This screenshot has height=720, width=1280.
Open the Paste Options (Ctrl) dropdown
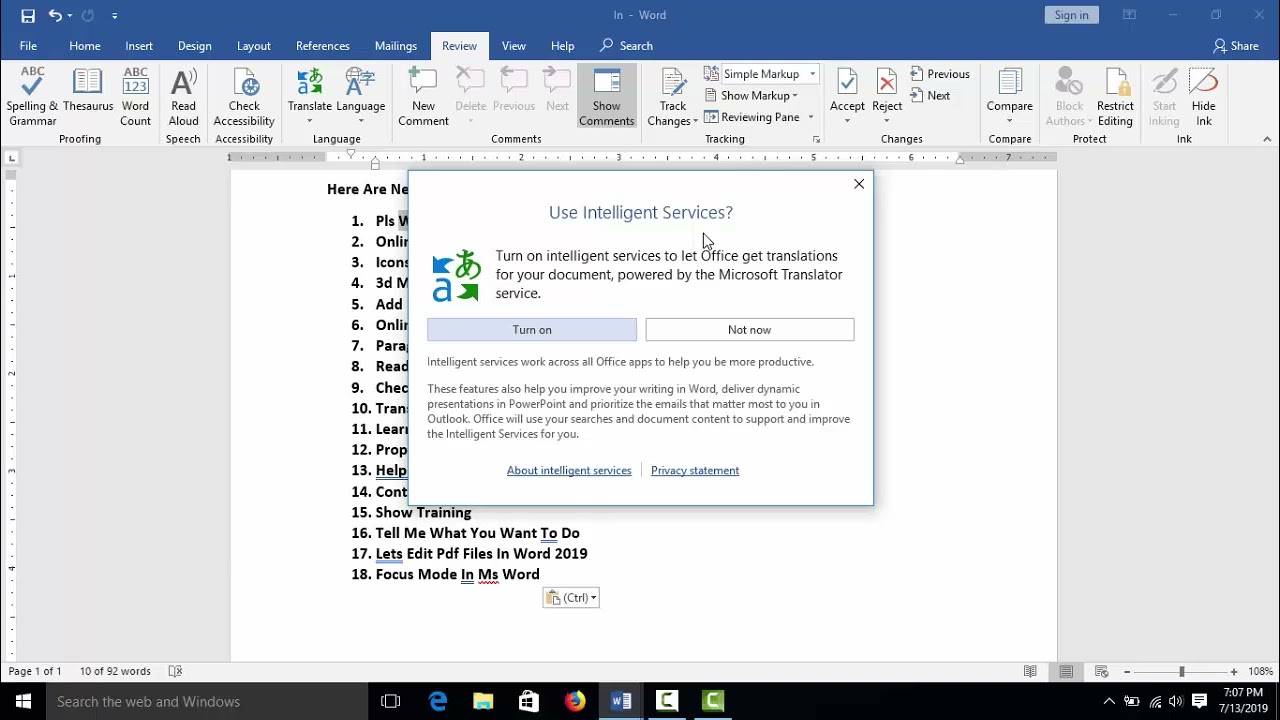[x=571, y=598]
